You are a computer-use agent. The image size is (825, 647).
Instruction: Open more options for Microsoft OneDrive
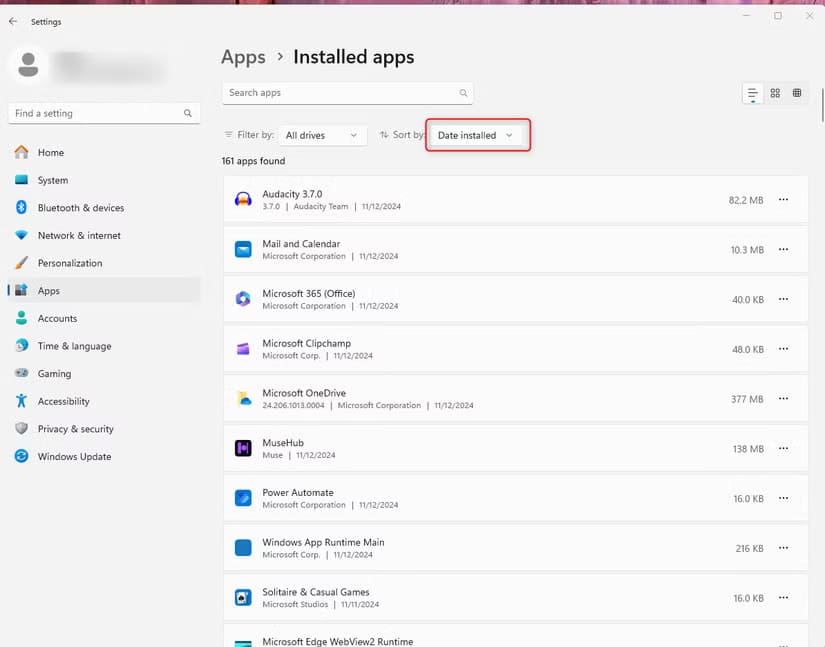(783, 398)
